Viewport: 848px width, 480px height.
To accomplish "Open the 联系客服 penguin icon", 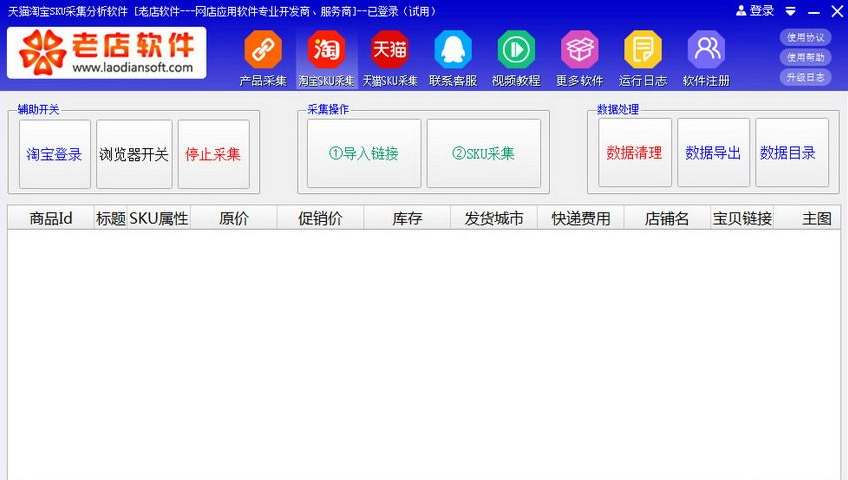I will (x=453, y=50).
